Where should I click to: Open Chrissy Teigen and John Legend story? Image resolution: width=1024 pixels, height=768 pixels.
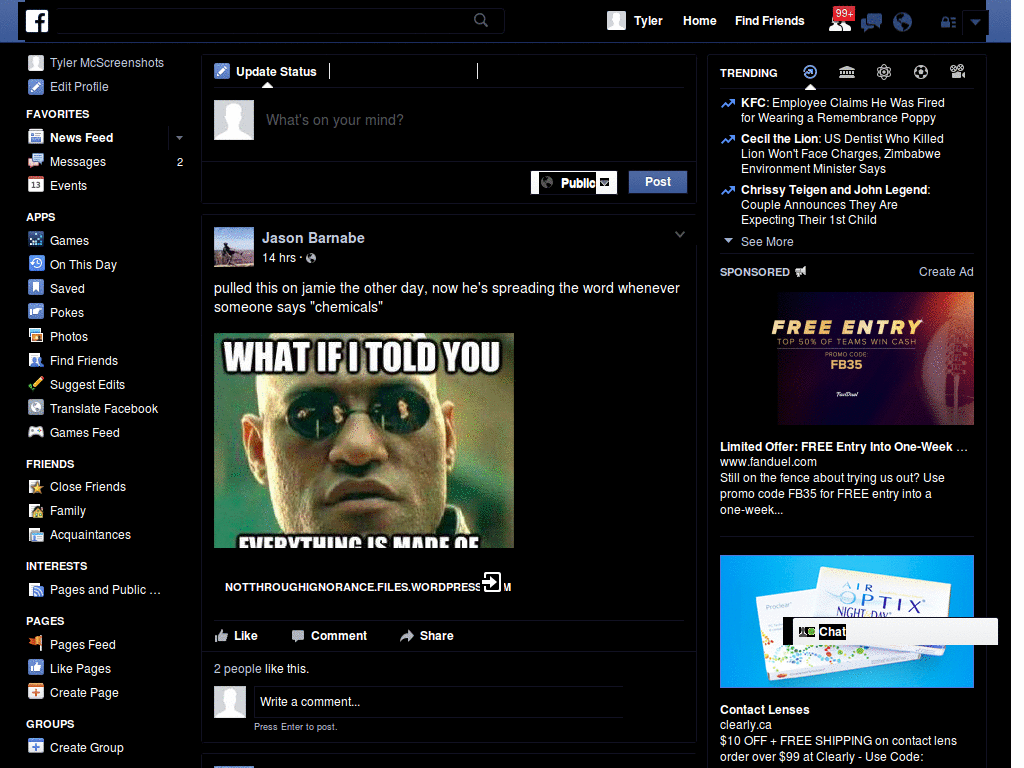click(x=835, y=205)
